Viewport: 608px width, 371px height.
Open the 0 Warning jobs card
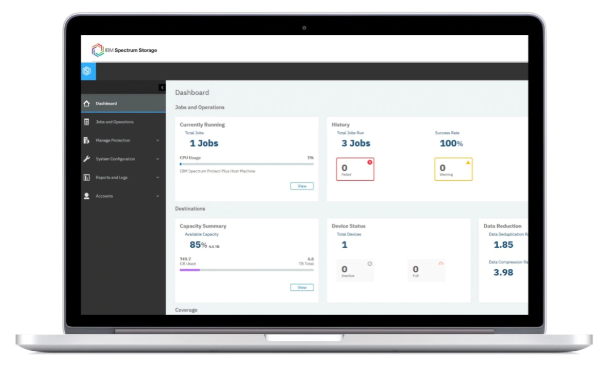coord(453,169)
